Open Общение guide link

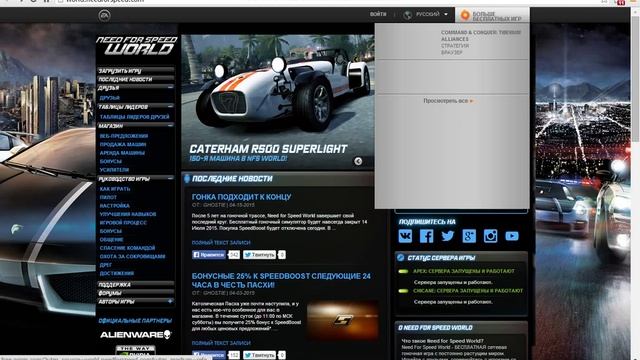tap(111, 240)
